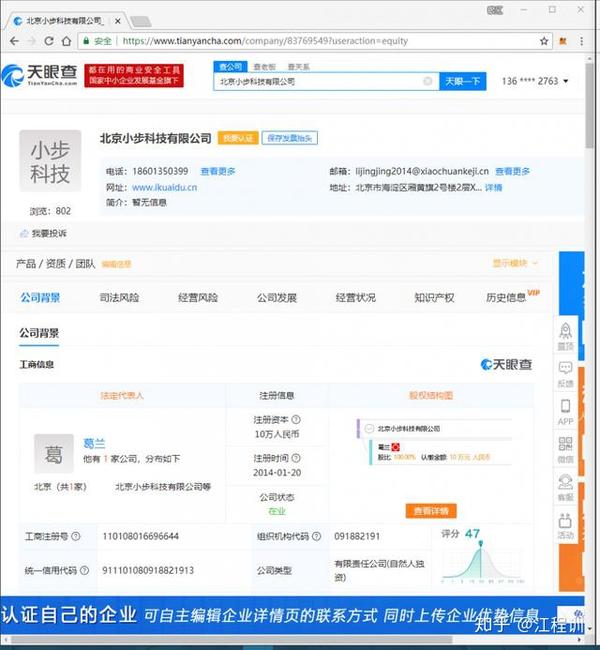Click the 天眼一下 search button
Viewport: 600px width, 650px height.
tap(462, 81)
